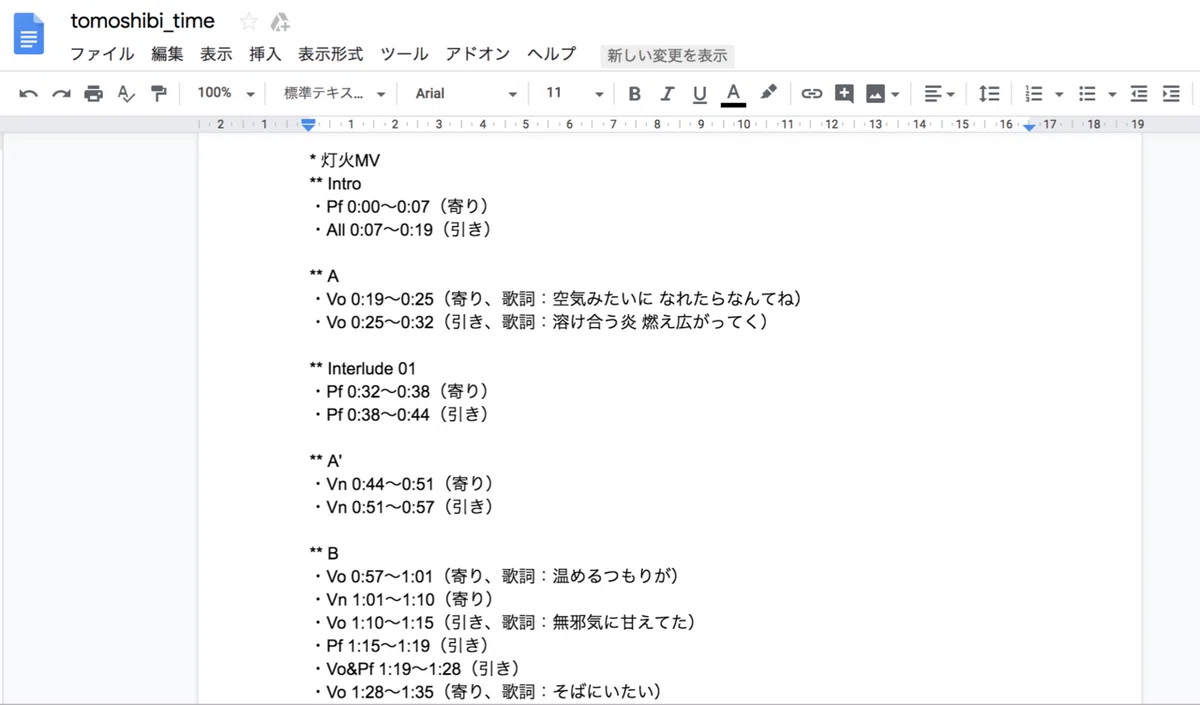Screen dimensions: 1200x705
Task: Open the font size 11 dropdown
Action: pos(574,93)
